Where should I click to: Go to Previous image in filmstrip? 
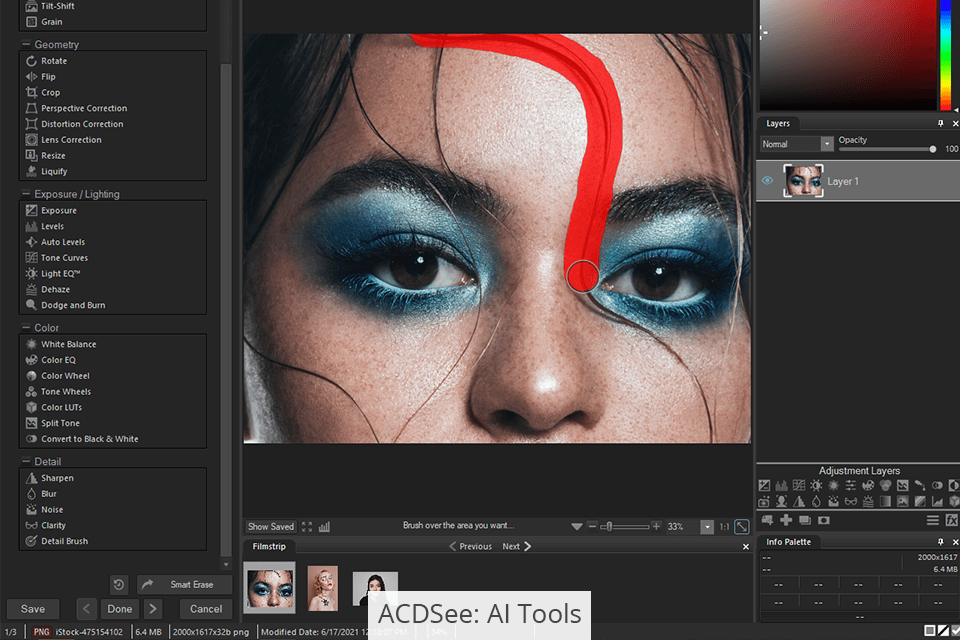click(471, 546)
